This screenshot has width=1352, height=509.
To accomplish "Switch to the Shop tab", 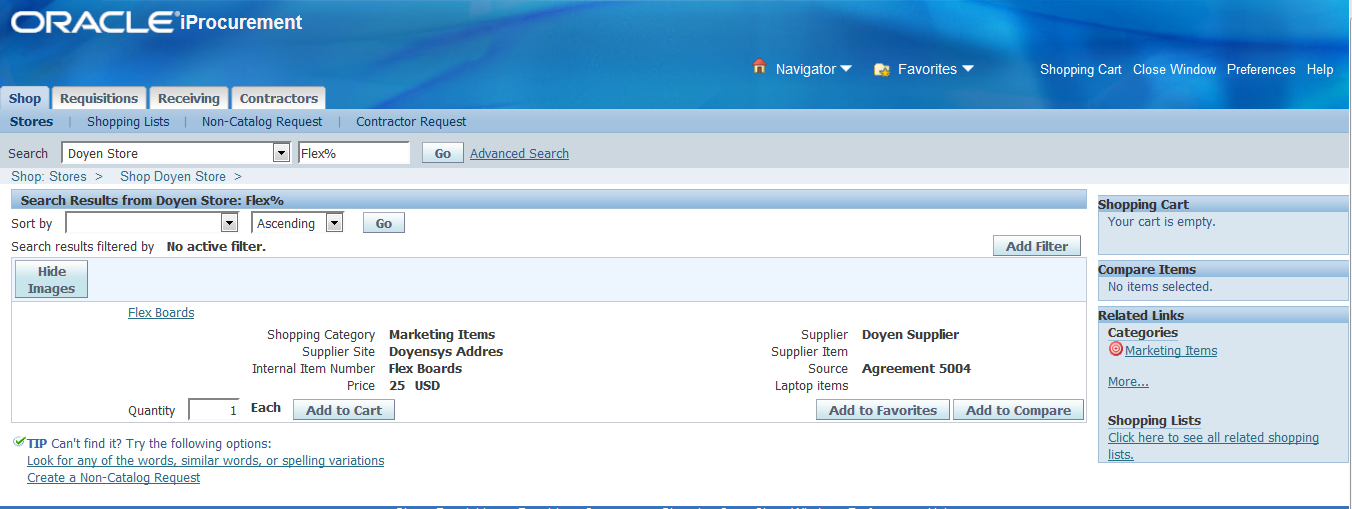I will click(x=25, y=98).
